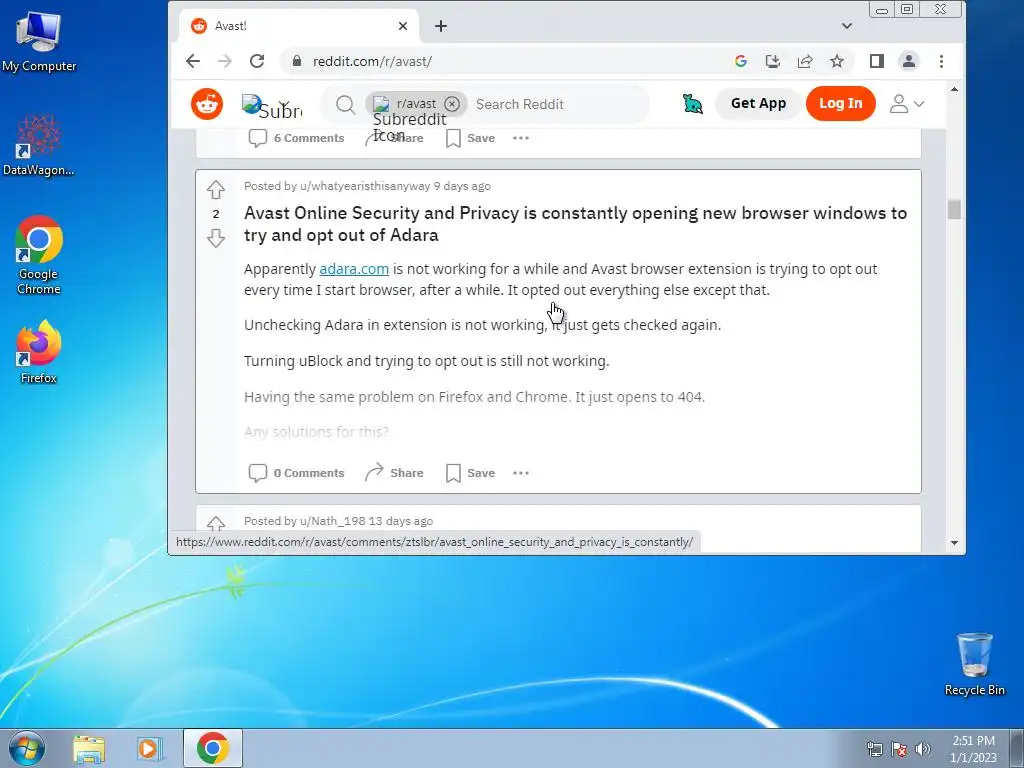Viewport: 1024px width, 768px height.
Task: Select the Avast! browser tab
Action: [299, 26]
